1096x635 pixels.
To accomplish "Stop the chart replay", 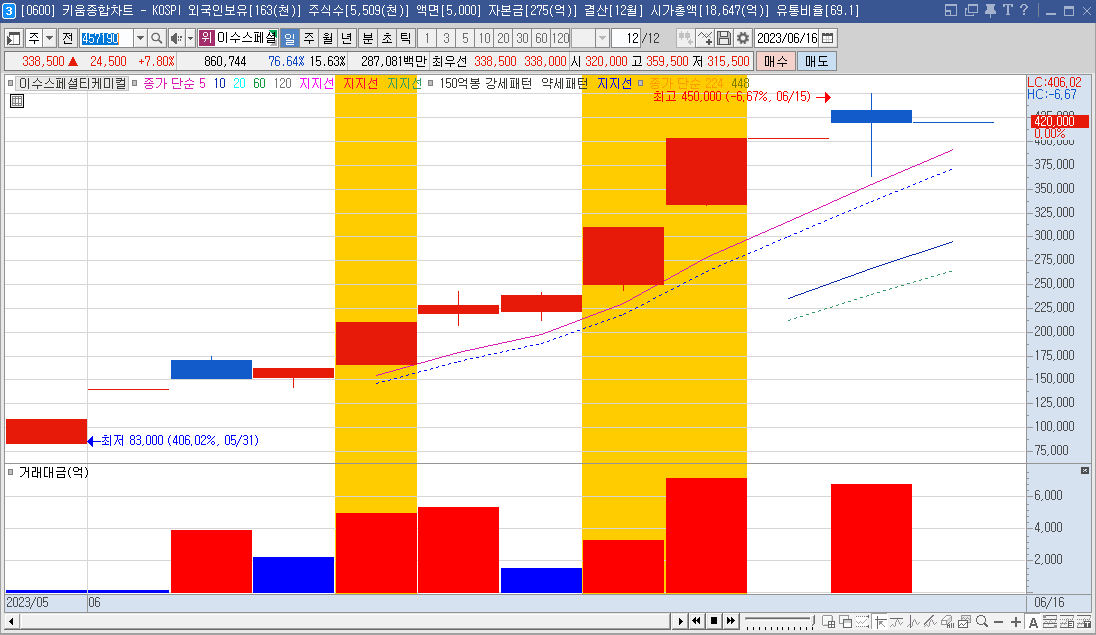I will click(x=714, y=621).
